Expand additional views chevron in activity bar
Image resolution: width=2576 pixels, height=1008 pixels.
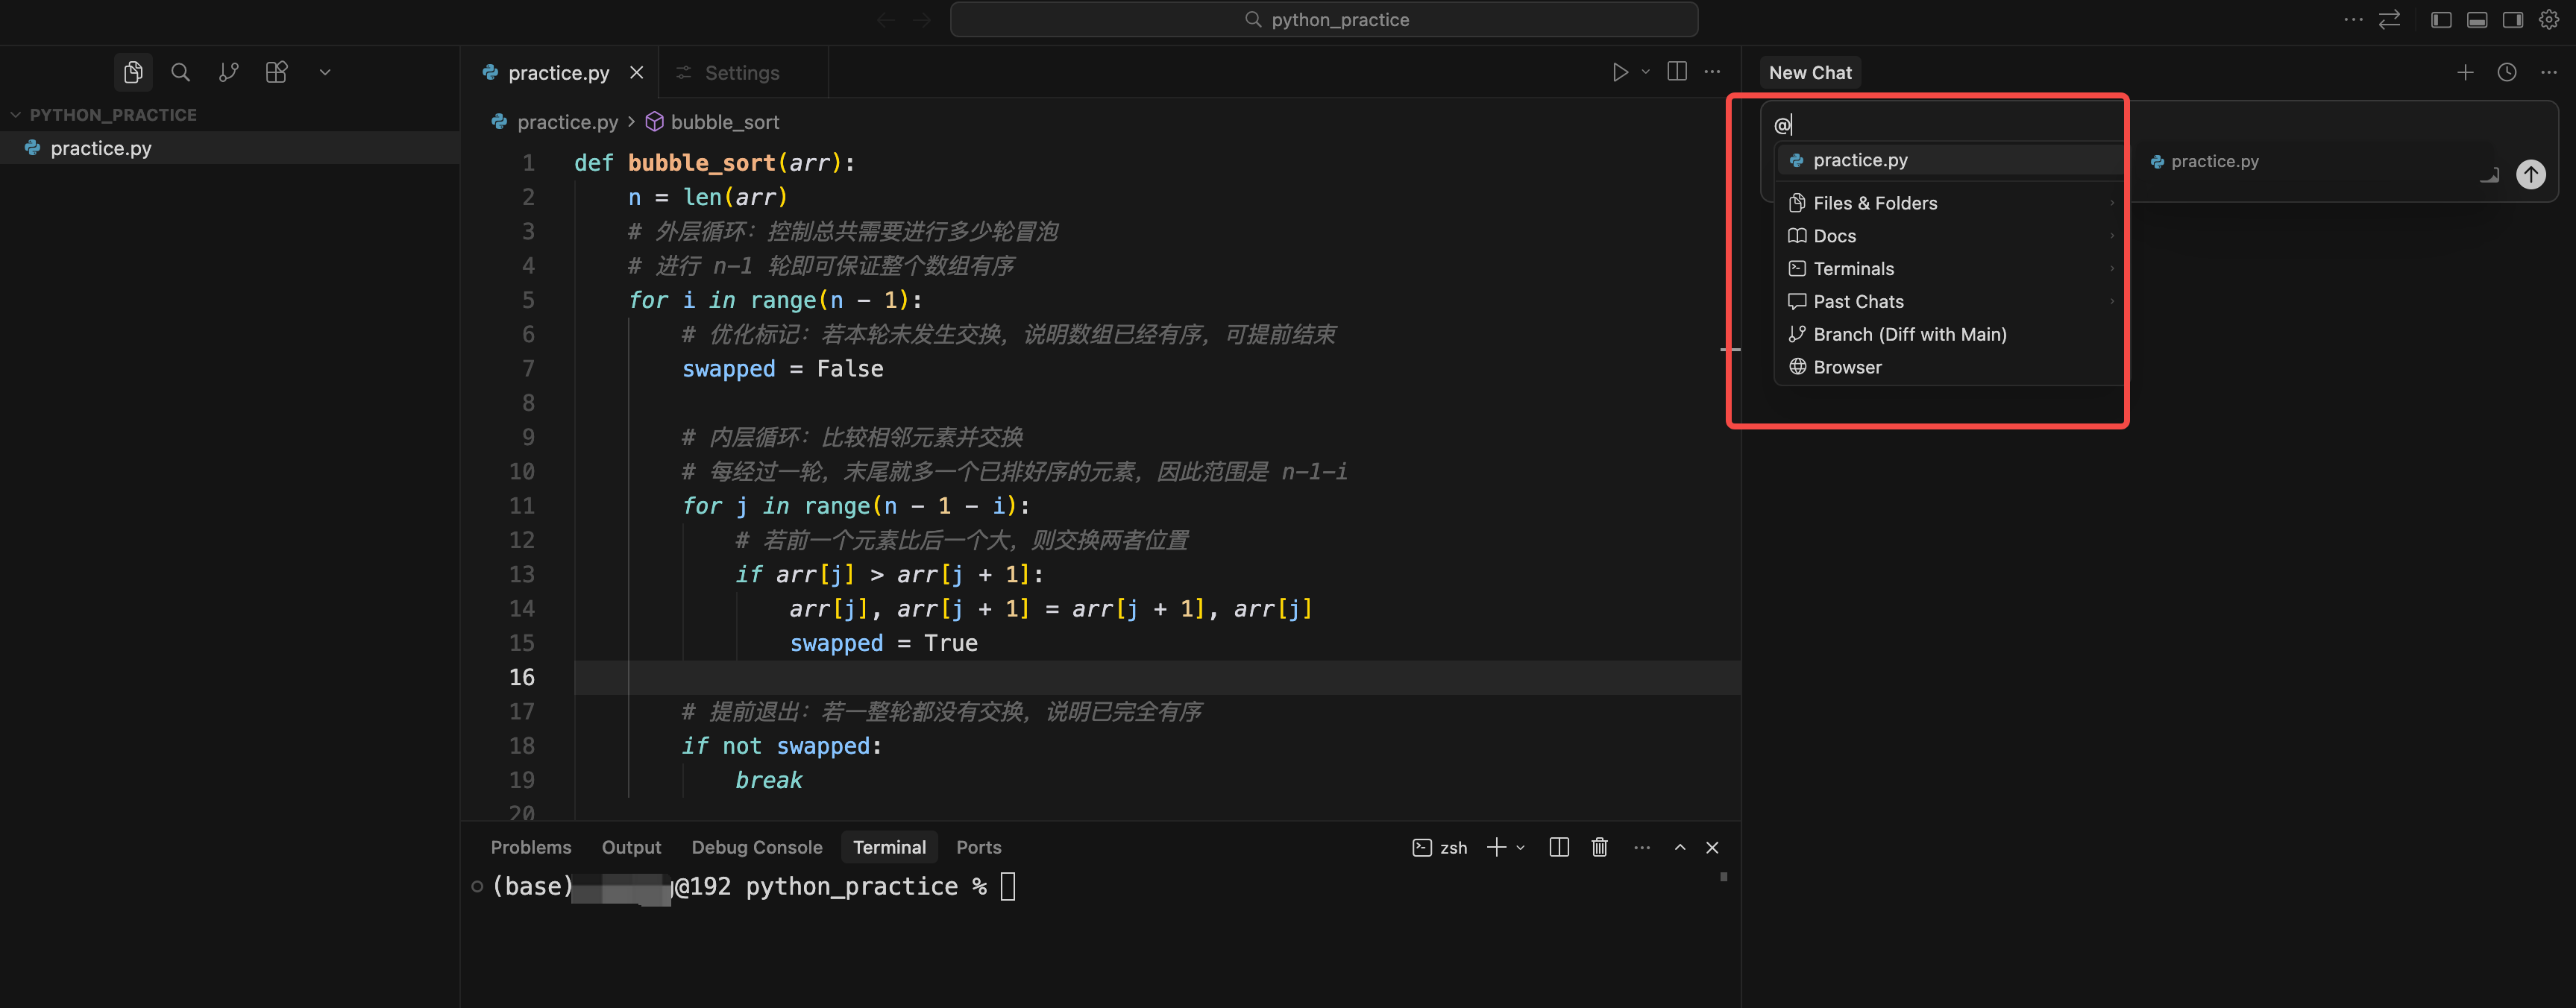(x=325, y=72)
